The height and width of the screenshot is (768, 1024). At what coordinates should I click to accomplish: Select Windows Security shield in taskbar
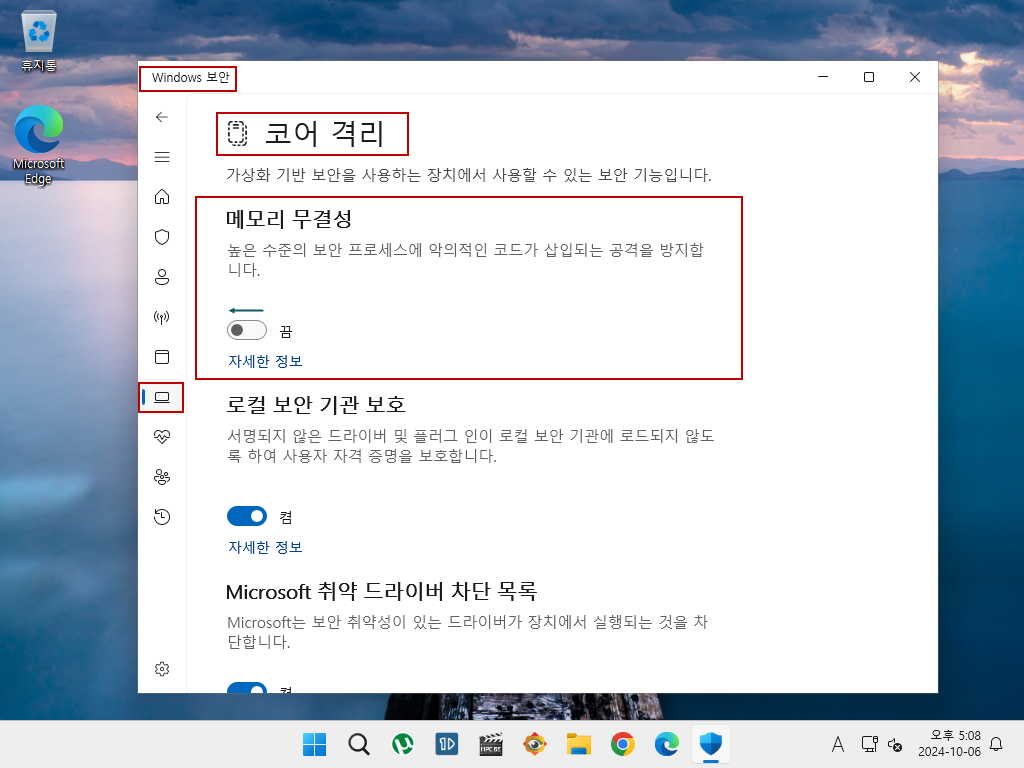(711, 744)
